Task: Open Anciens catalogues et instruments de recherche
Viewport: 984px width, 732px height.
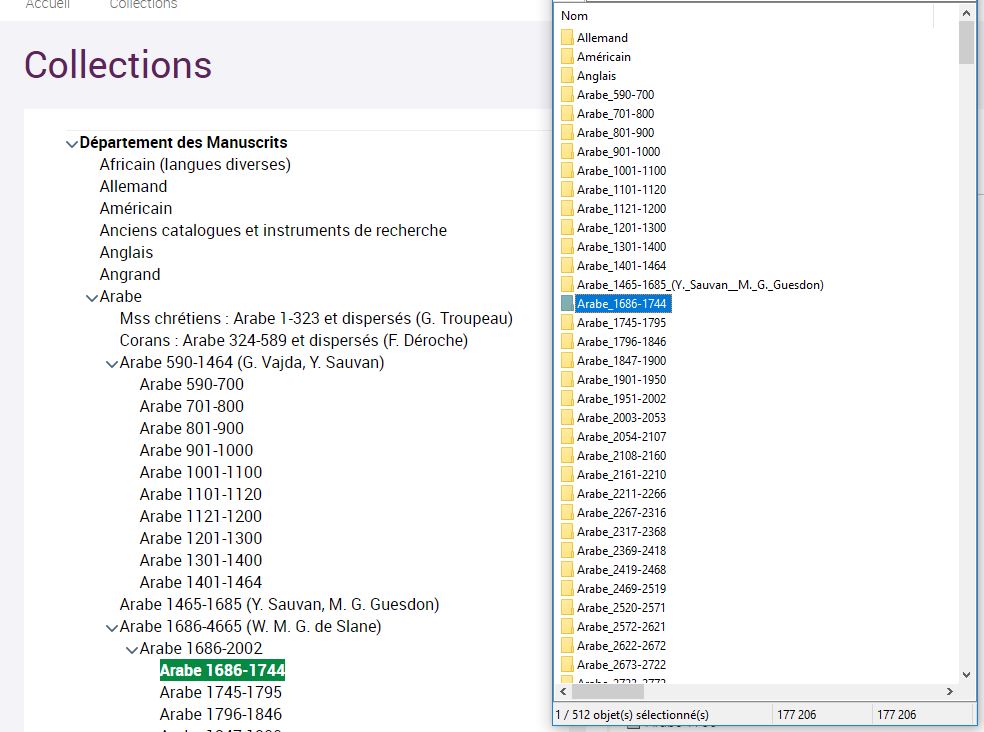Action: (273, 230)
